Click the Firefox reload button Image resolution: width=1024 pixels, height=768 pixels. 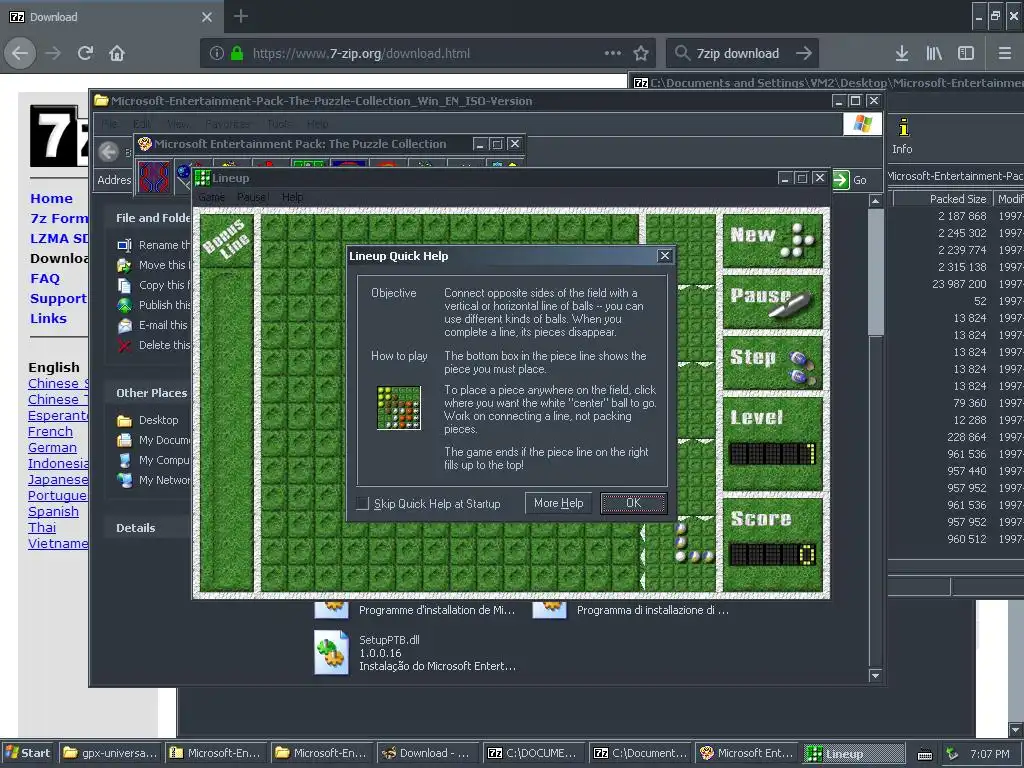tap(86, 53)
